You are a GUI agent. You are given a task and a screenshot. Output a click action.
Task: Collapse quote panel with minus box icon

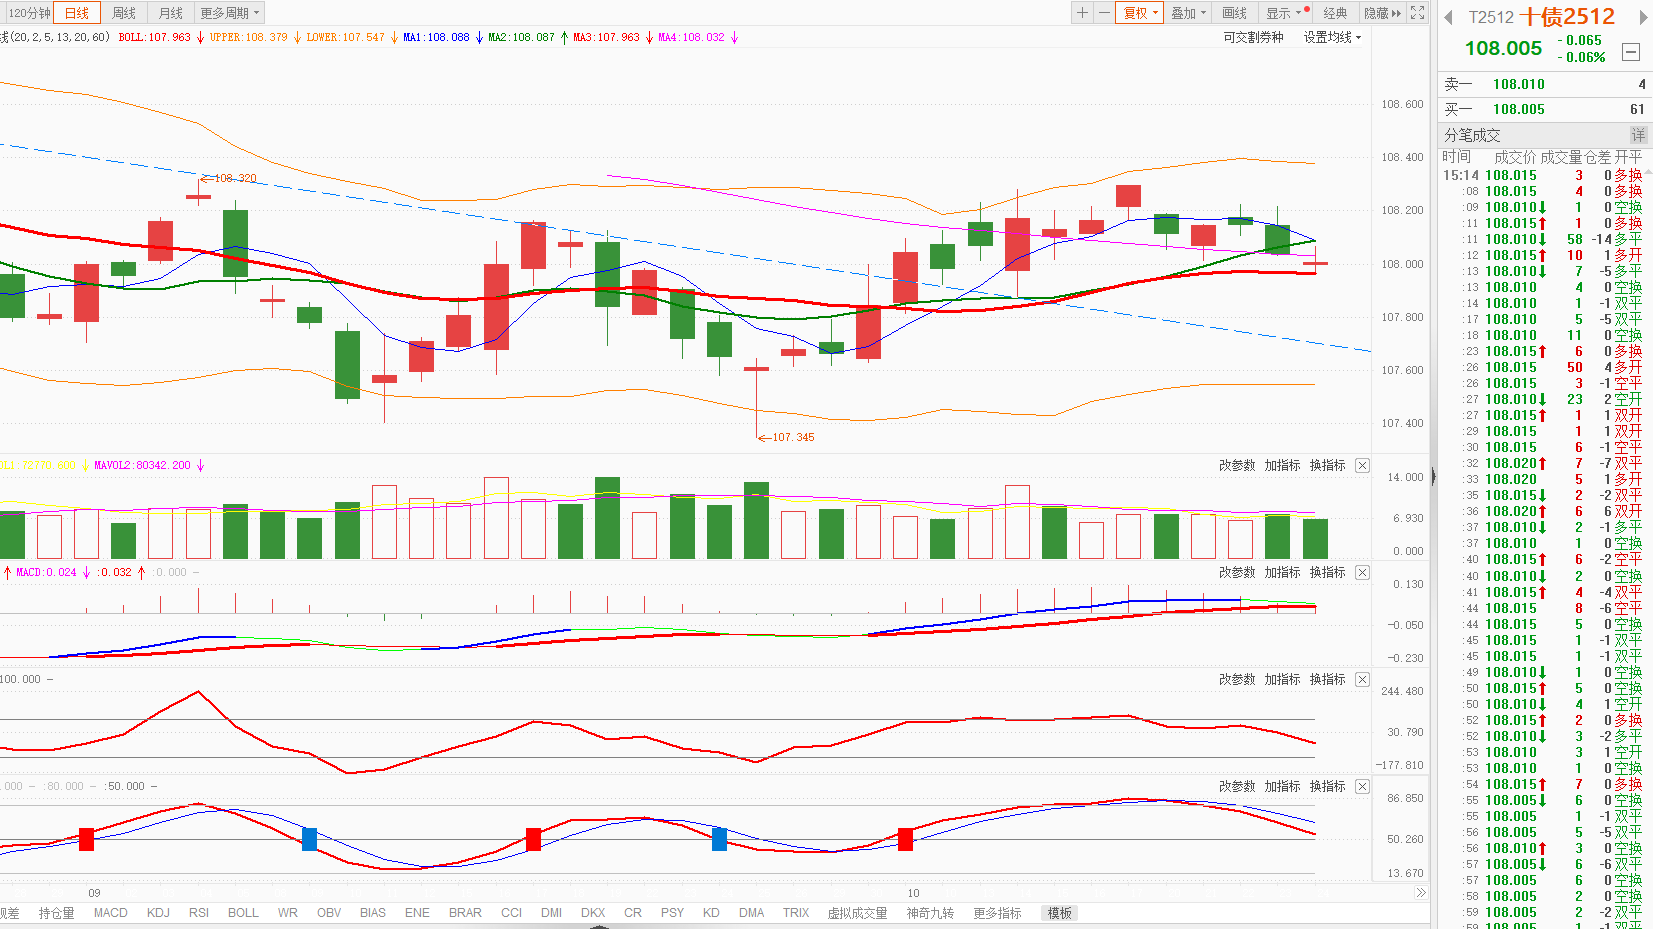click(x=1631, y=52)
